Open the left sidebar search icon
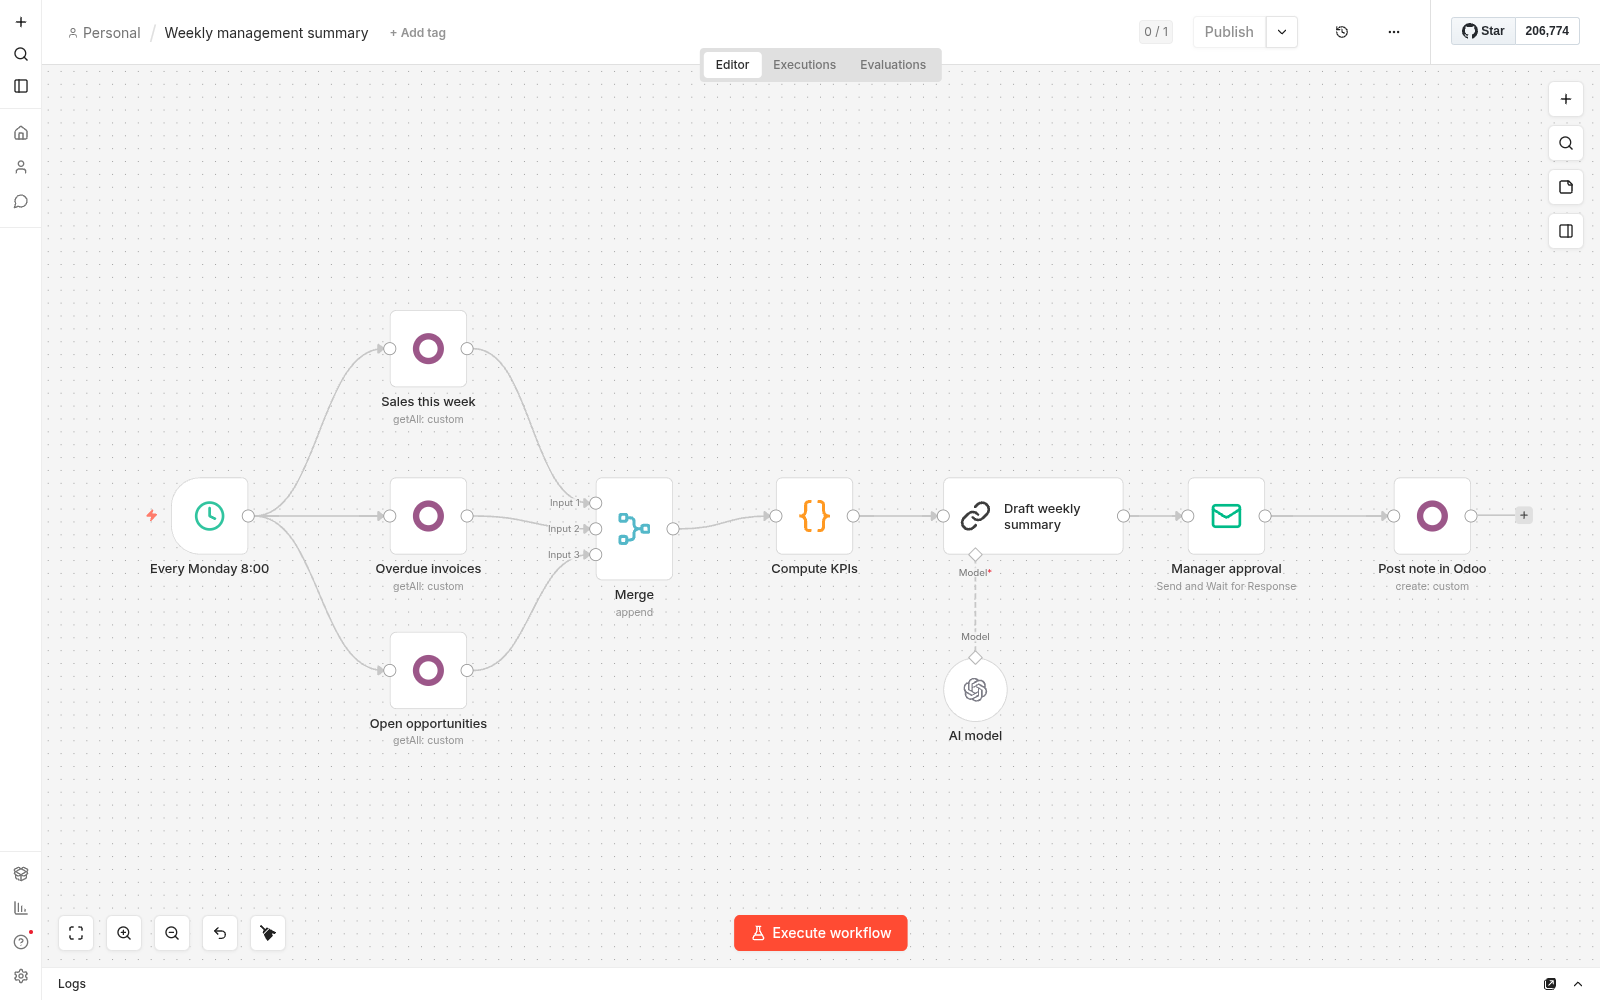Image resolution: width=1600 pixels, height=1000 pixels. [x=21, y=54]
